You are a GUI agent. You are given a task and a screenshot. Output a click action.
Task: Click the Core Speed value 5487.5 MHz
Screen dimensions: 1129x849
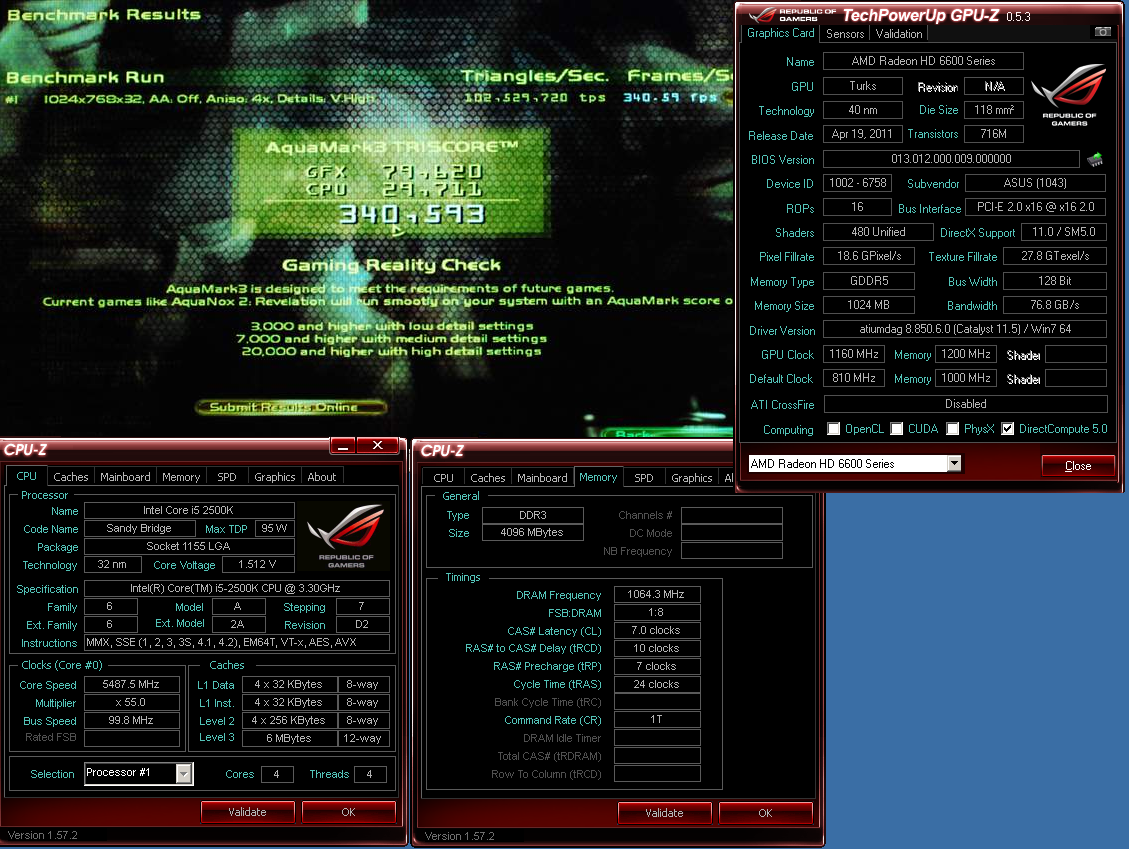tap(131, 684)
